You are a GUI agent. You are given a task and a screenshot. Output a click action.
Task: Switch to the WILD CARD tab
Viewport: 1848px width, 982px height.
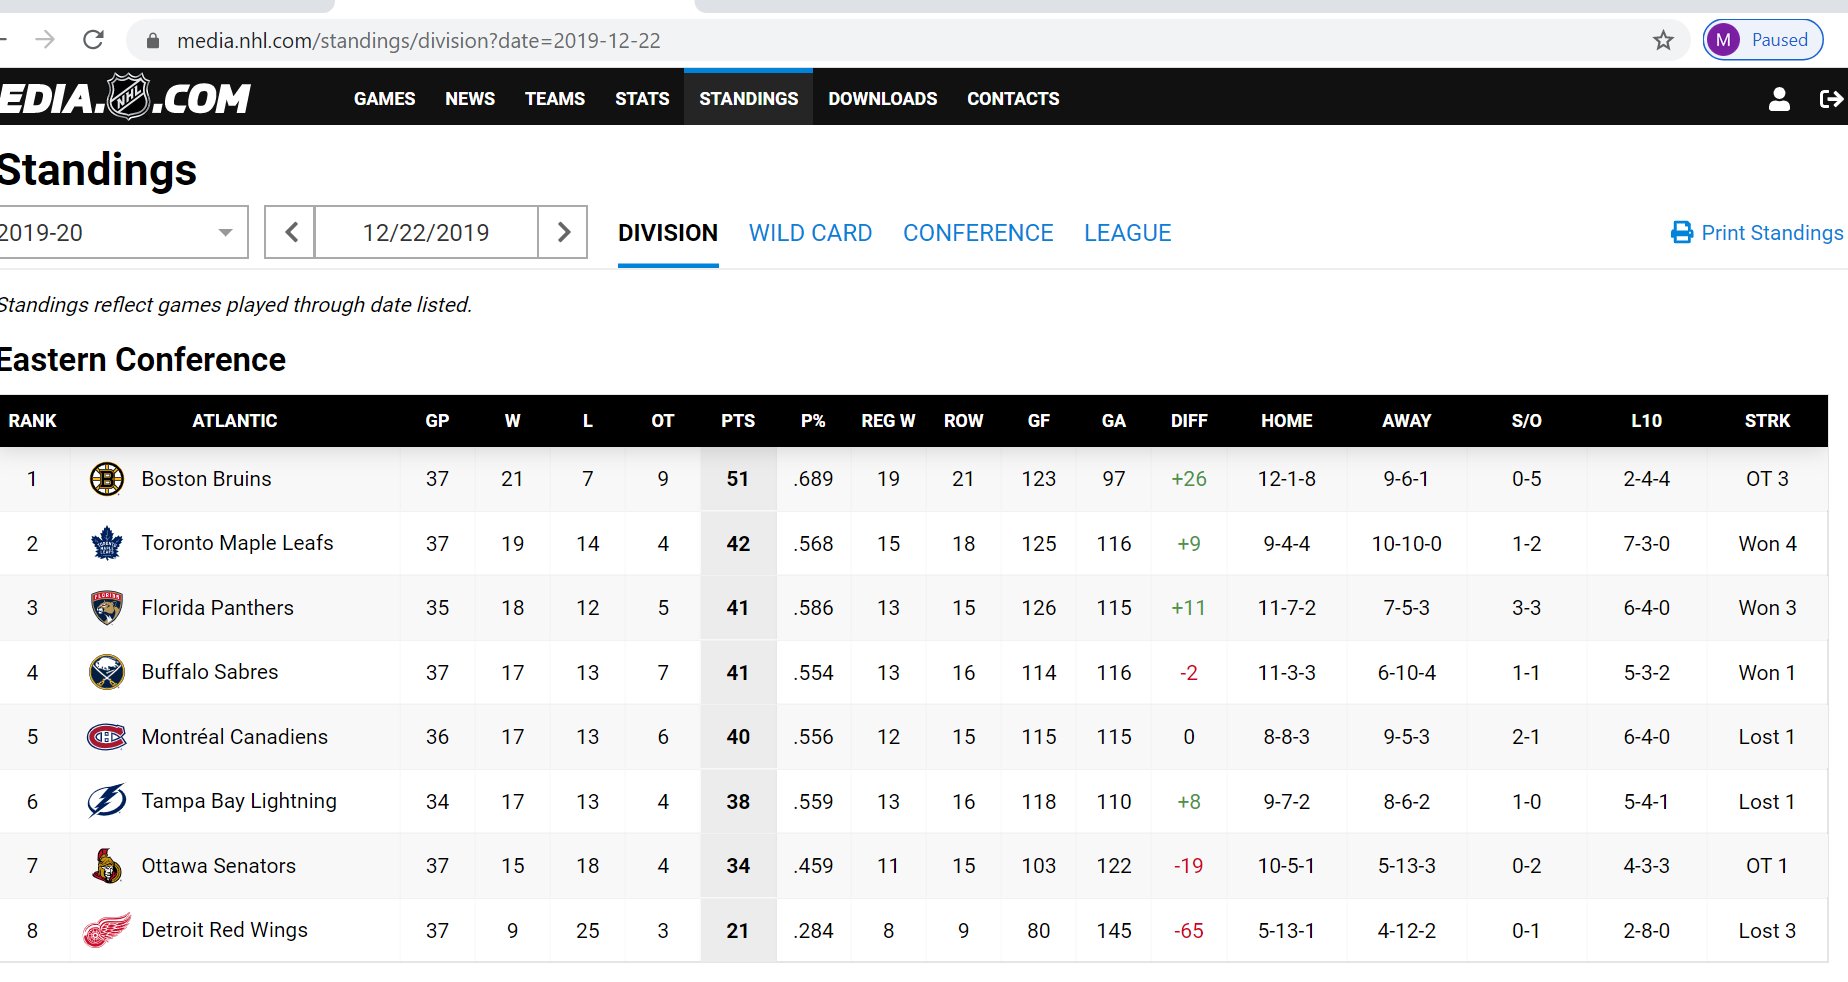(x=810, y=233)
